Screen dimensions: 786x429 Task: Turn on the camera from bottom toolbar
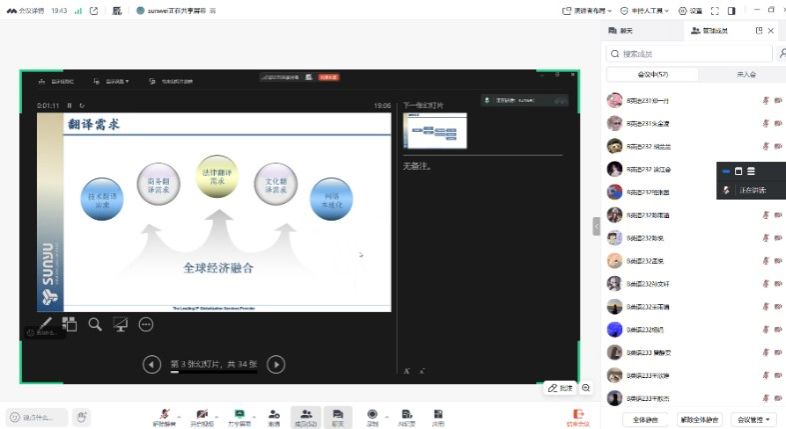(203, 415)
